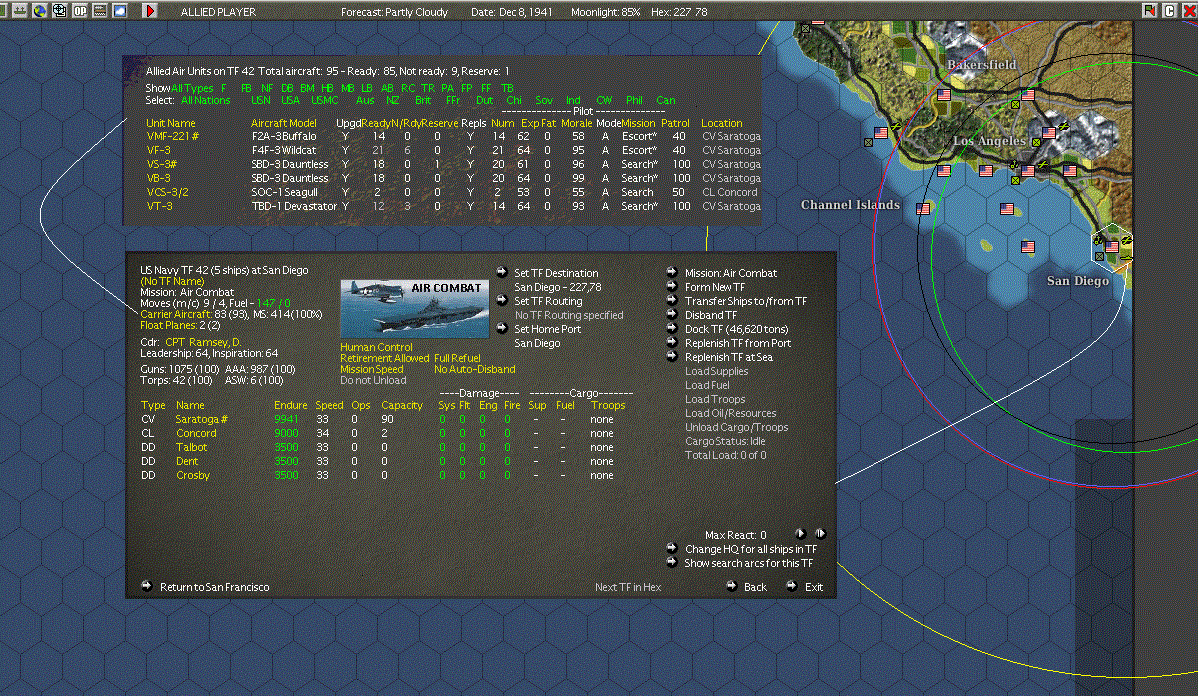Click the cloud weather icon in toolbar

click(120, 11)
